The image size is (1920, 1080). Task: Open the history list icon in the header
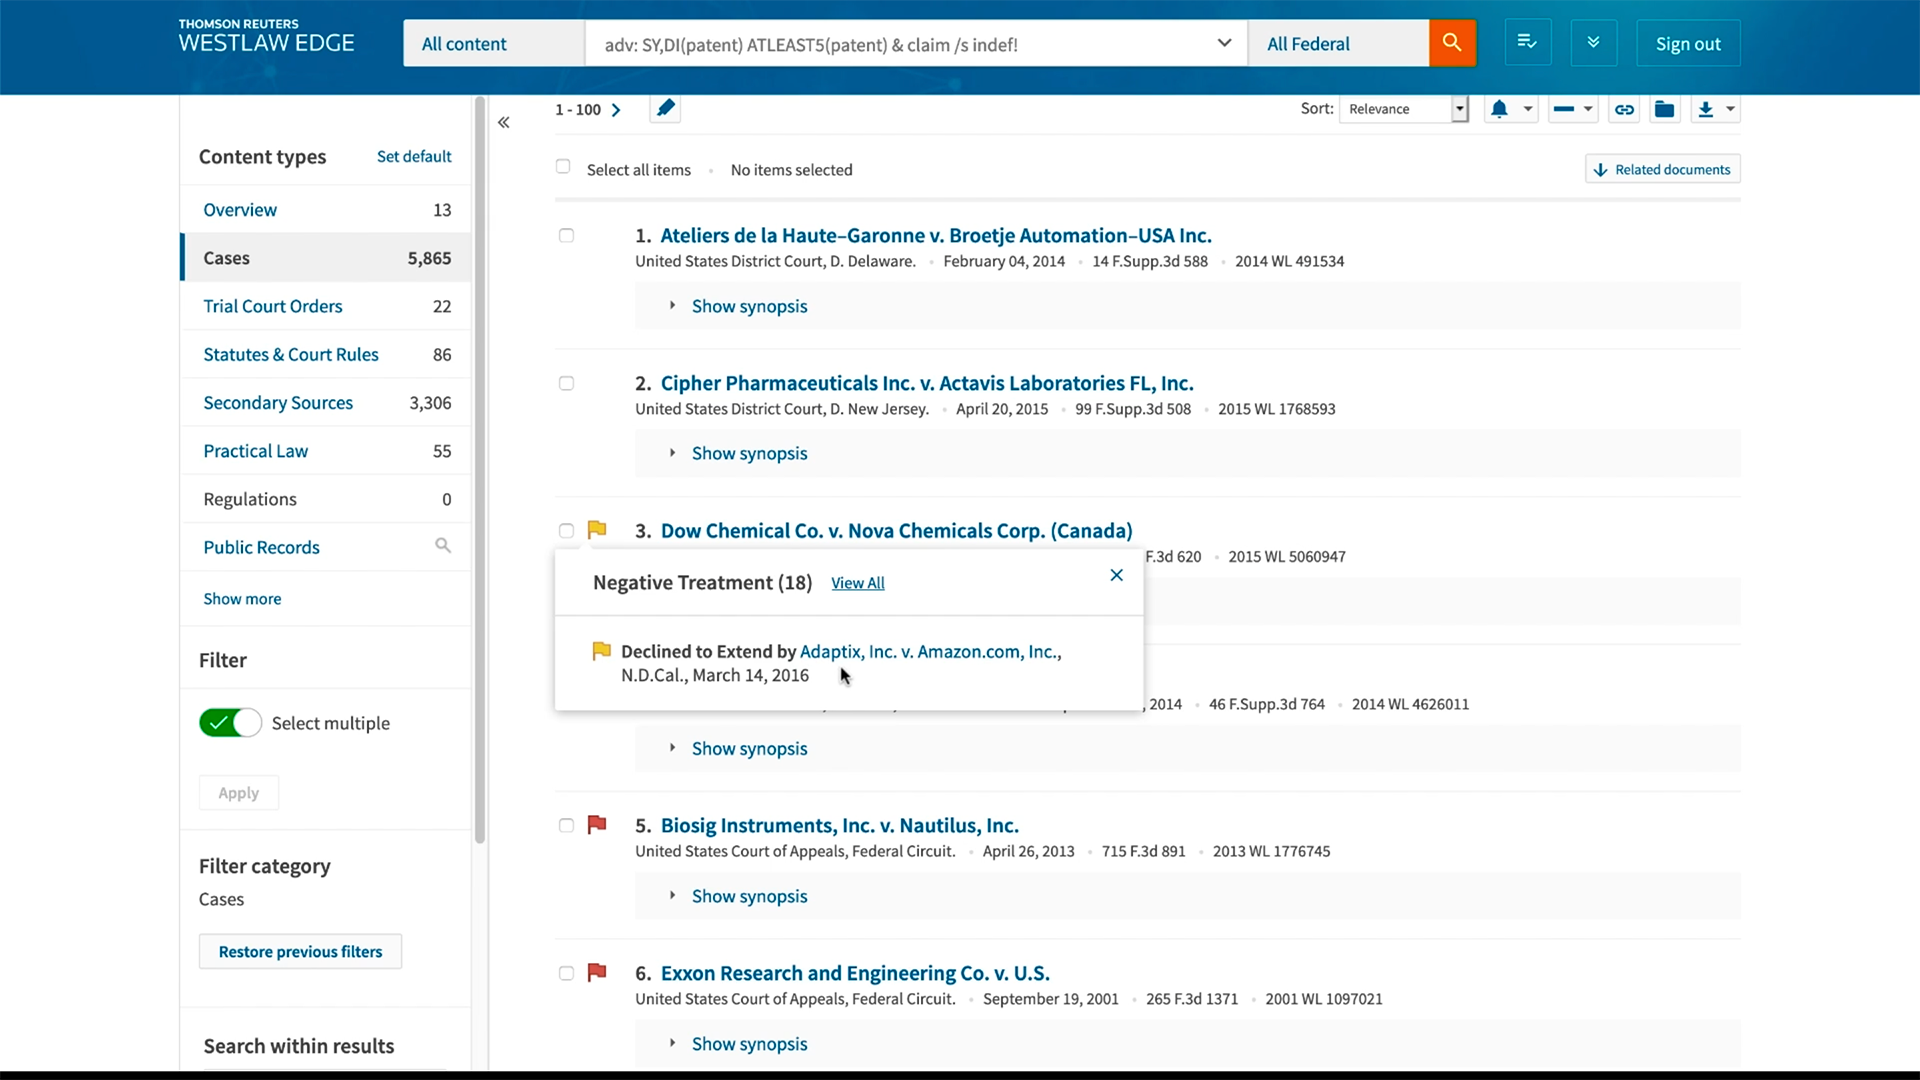point(1527,43)
